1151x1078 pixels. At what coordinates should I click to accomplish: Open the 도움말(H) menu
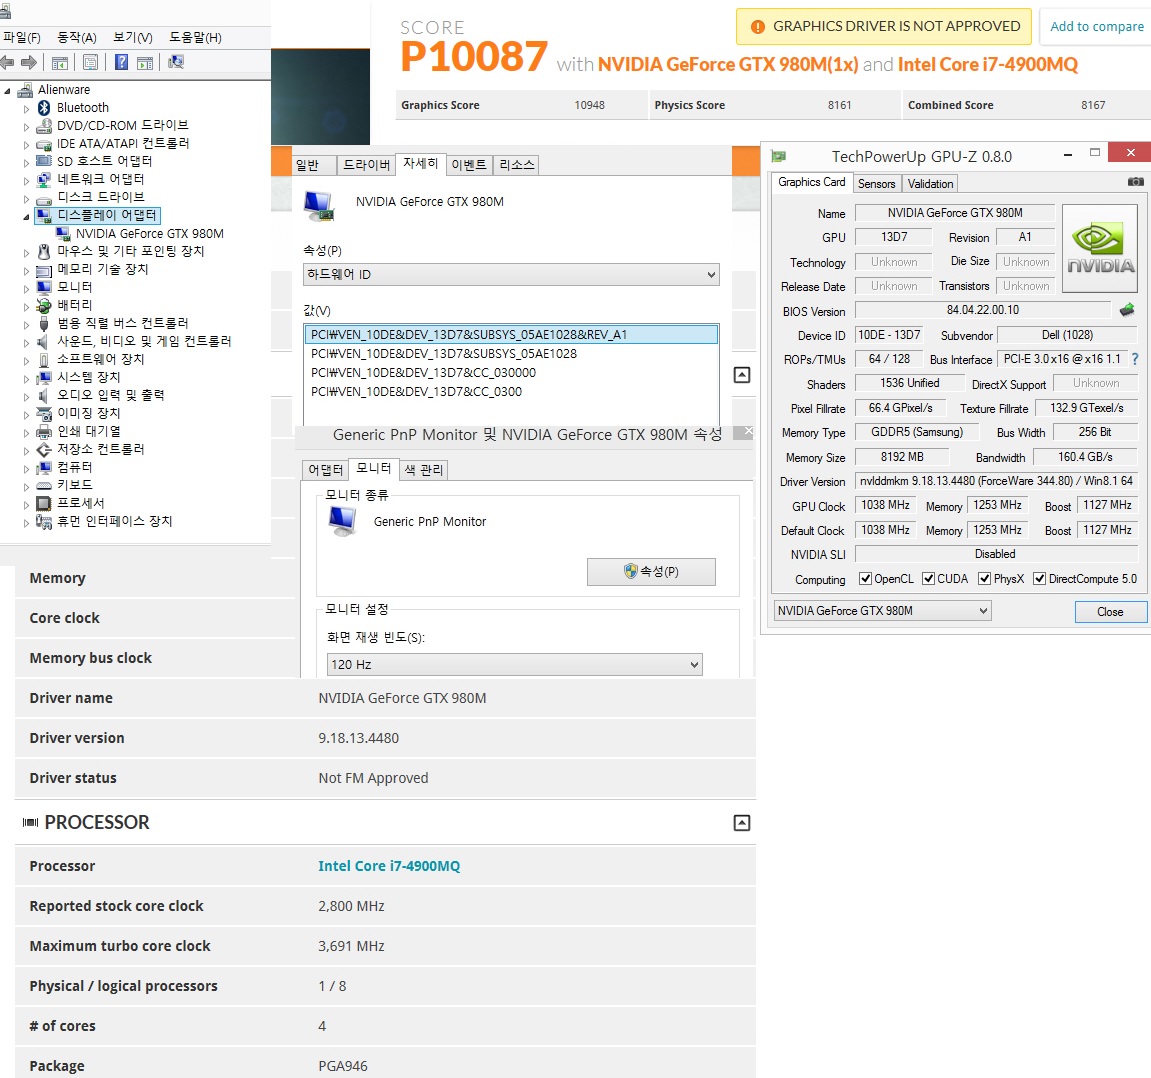tap(195, 37)
